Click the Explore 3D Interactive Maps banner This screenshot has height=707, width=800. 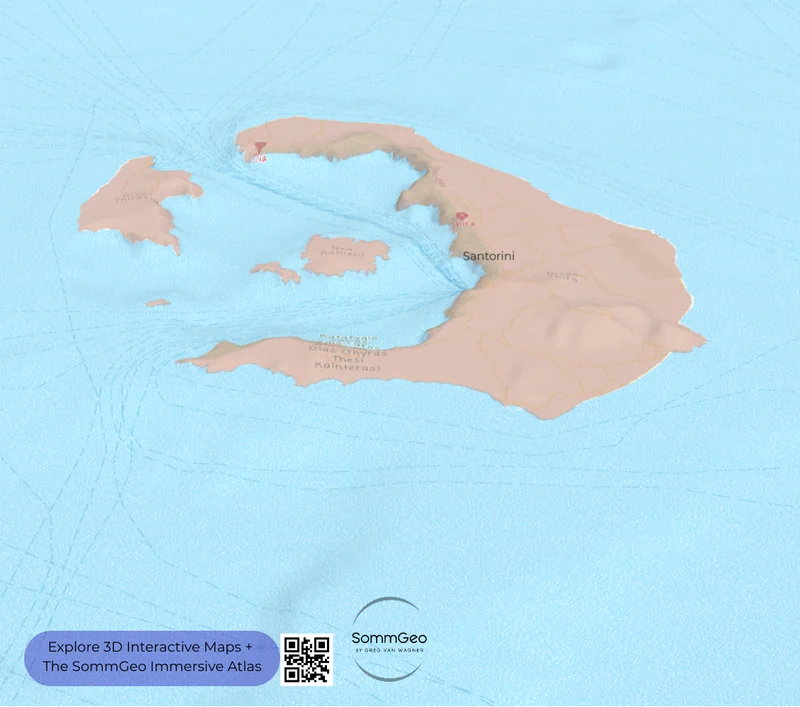tap(150, 646)
